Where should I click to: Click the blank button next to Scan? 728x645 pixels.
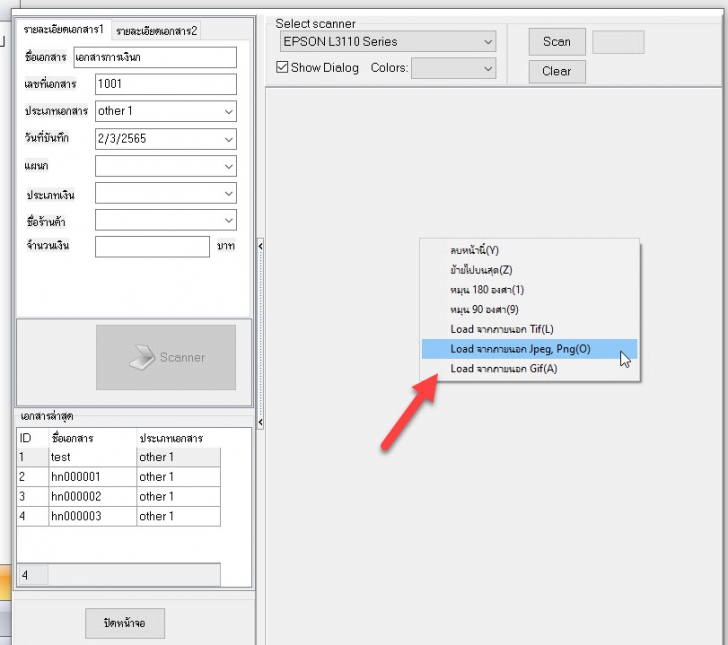618,42
